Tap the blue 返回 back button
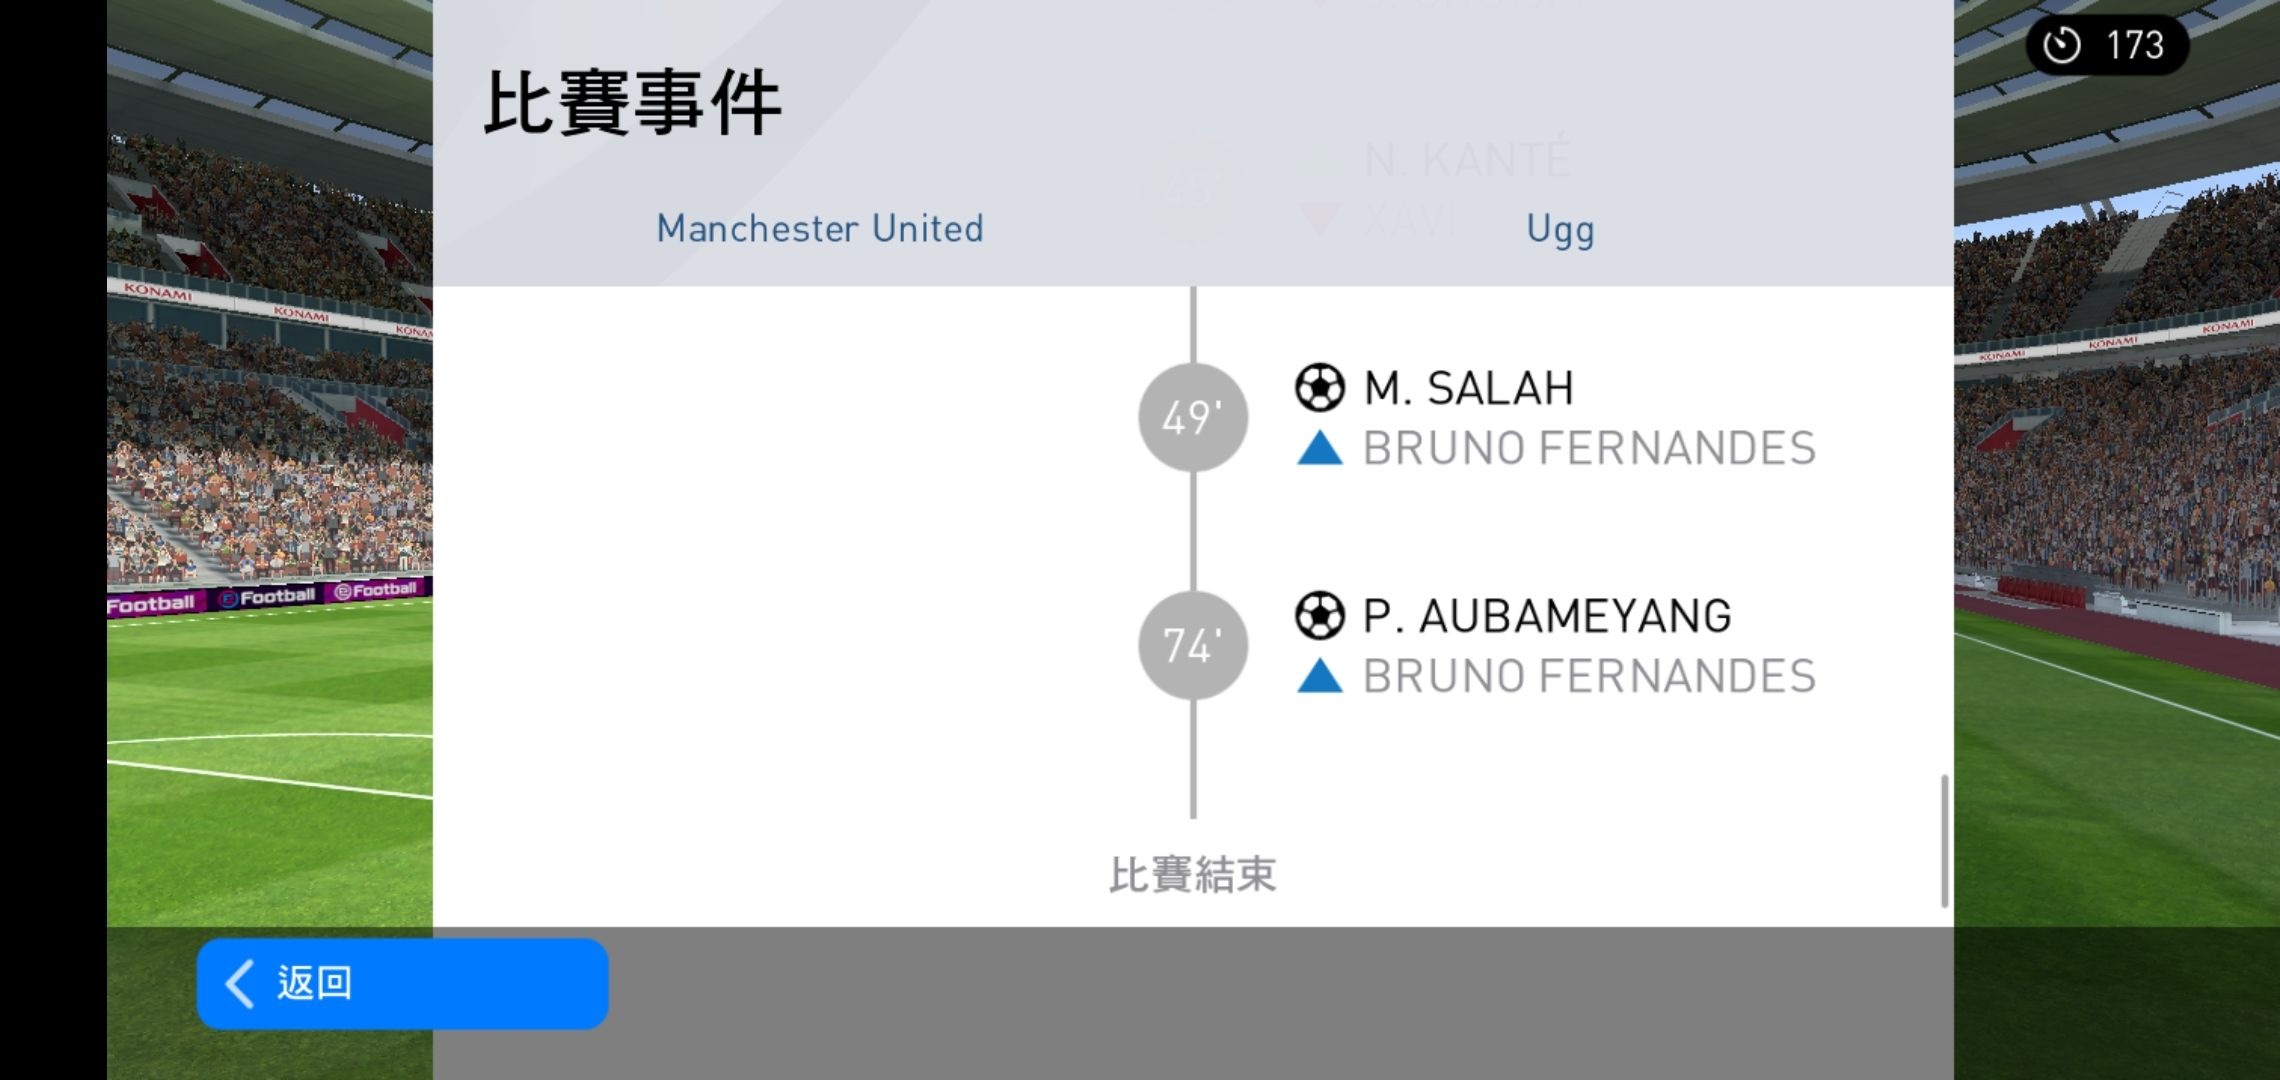Screen dimensions: 2280x1080 point(402,983)
